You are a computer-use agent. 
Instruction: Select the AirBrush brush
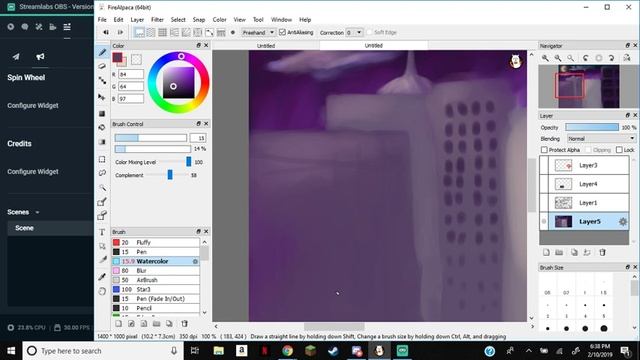[156, 280]
